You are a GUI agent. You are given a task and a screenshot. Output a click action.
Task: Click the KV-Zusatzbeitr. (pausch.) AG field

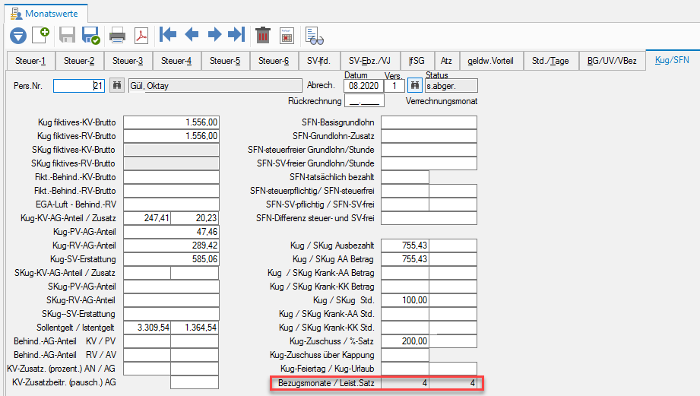coord(195,382)
